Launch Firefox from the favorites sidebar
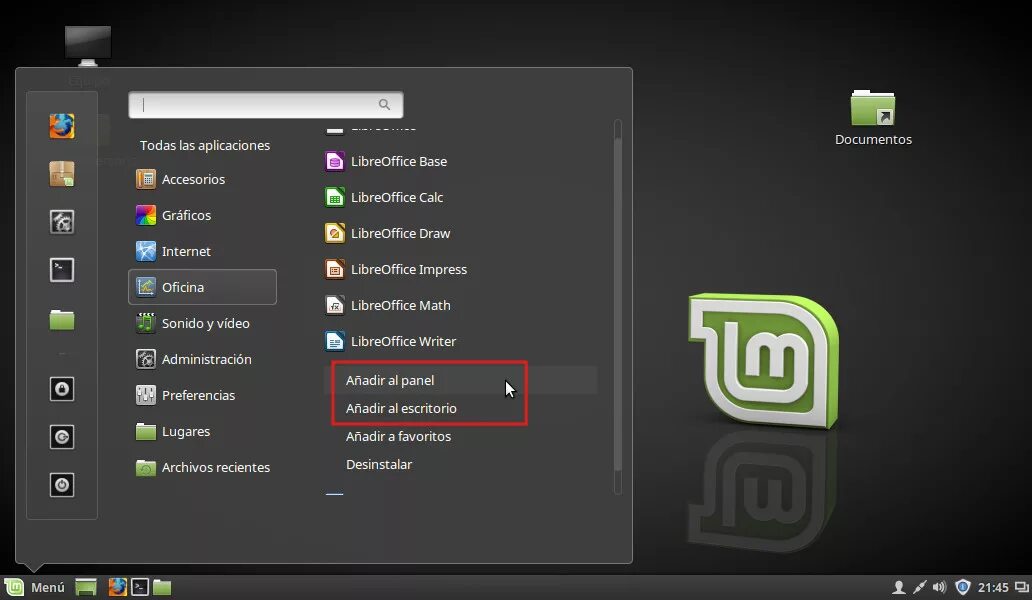 click(x=62, y=126)
